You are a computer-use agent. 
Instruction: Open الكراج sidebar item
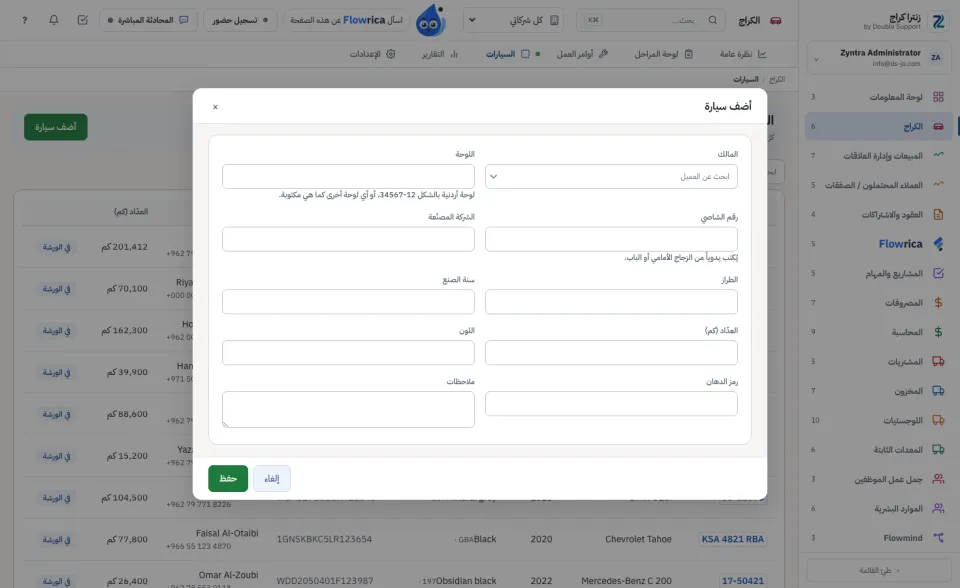click(879, 126)
